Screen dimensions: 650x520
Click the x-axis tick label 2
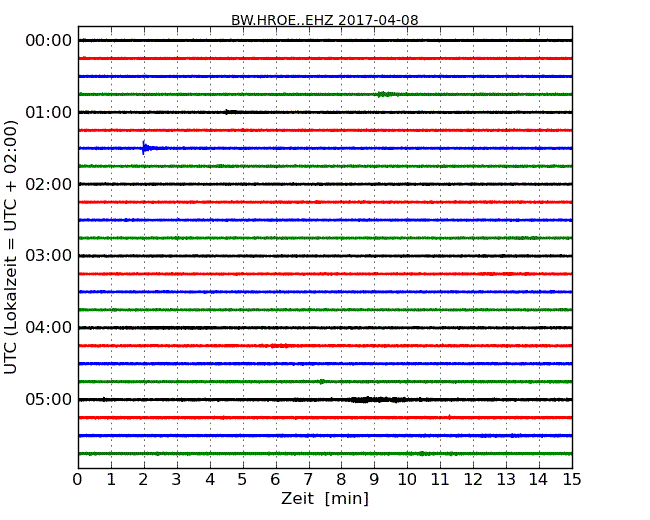click(x=143, y=480)
